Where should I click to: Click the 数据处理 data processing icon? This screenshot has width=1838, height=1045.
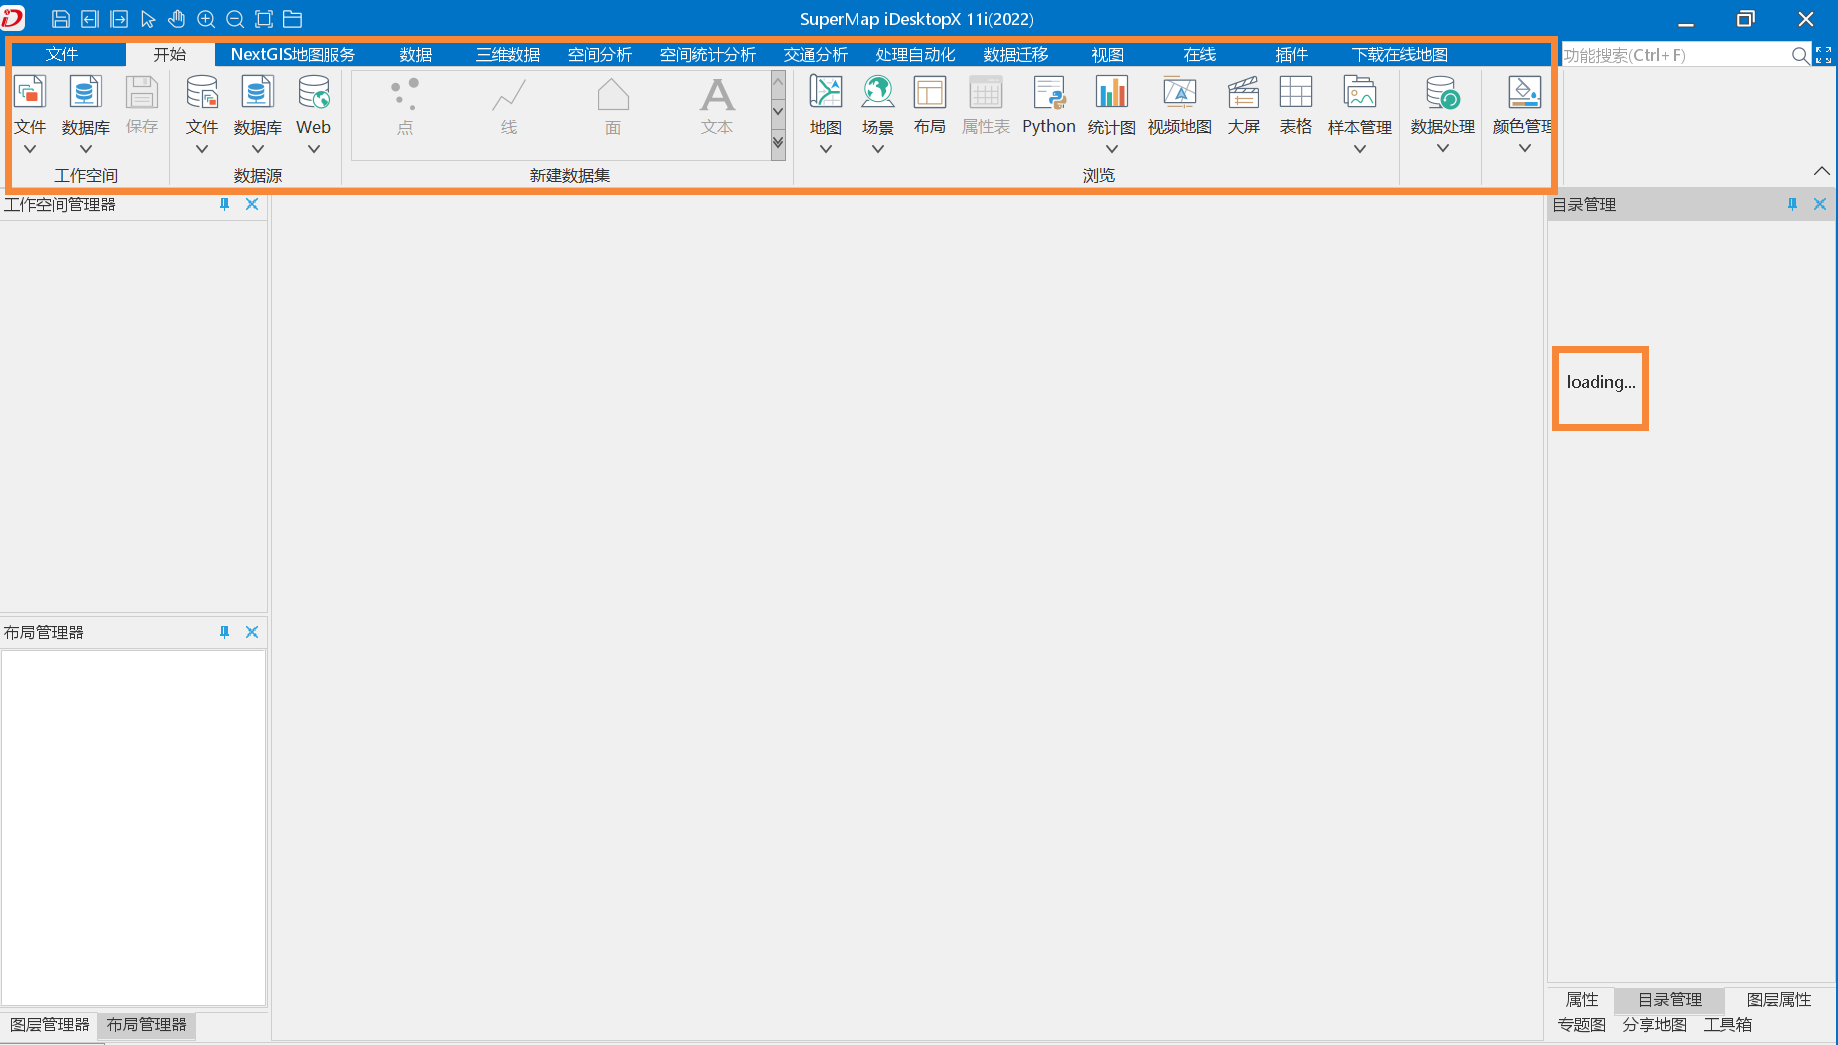tap(1443, 93)
